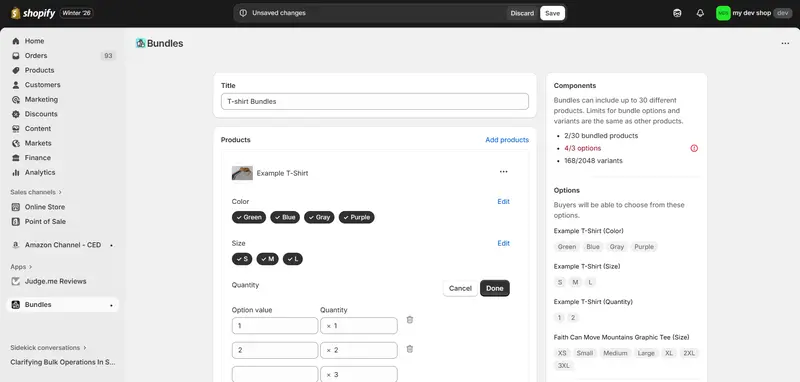Click the quantity field showing × 2
The width and height of the screenshot is (800, 382).
pyautogui.click(x=359, y=350)
